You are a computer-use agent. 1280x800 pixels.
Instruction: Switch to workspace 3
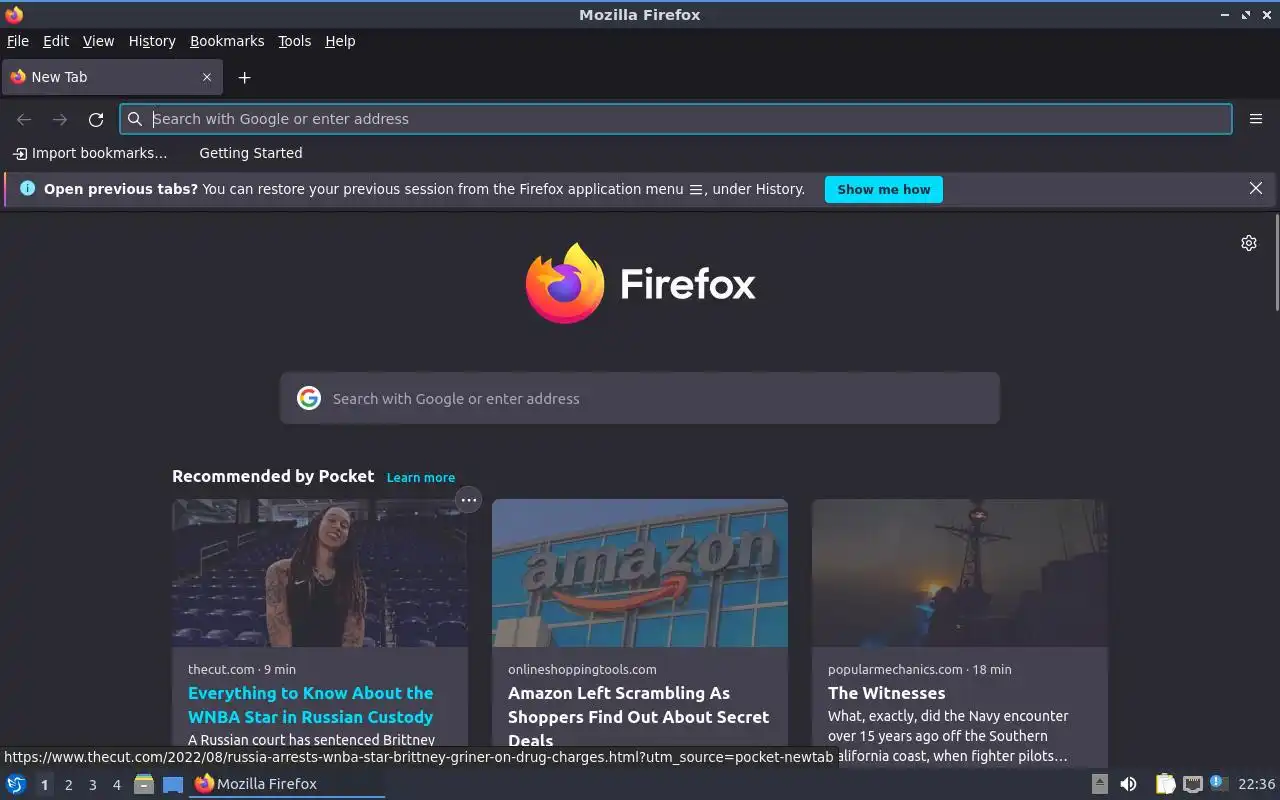[x=92, y=785]
